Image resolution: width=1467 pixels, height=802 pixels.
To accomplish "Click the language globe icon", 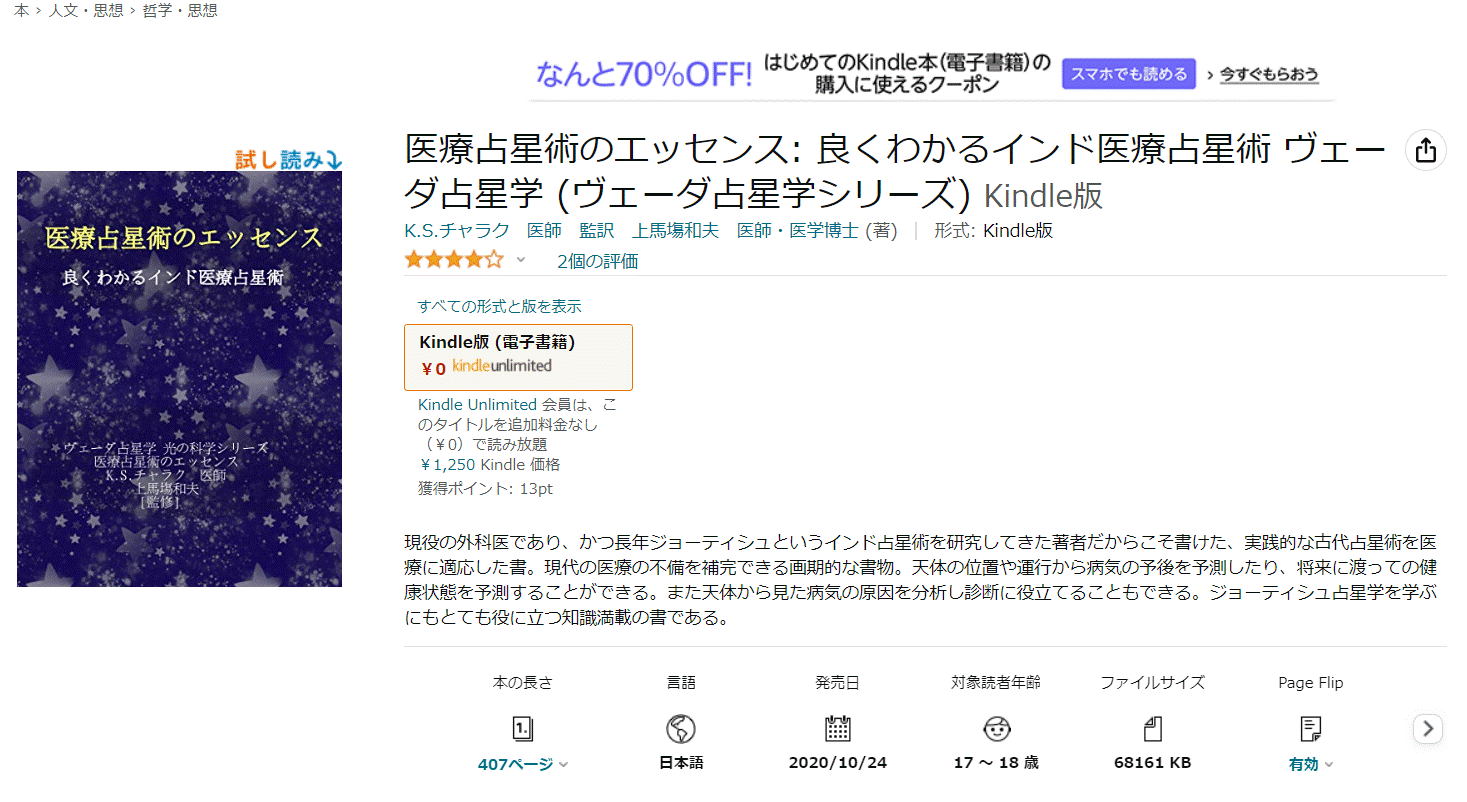I will (681, 728).
